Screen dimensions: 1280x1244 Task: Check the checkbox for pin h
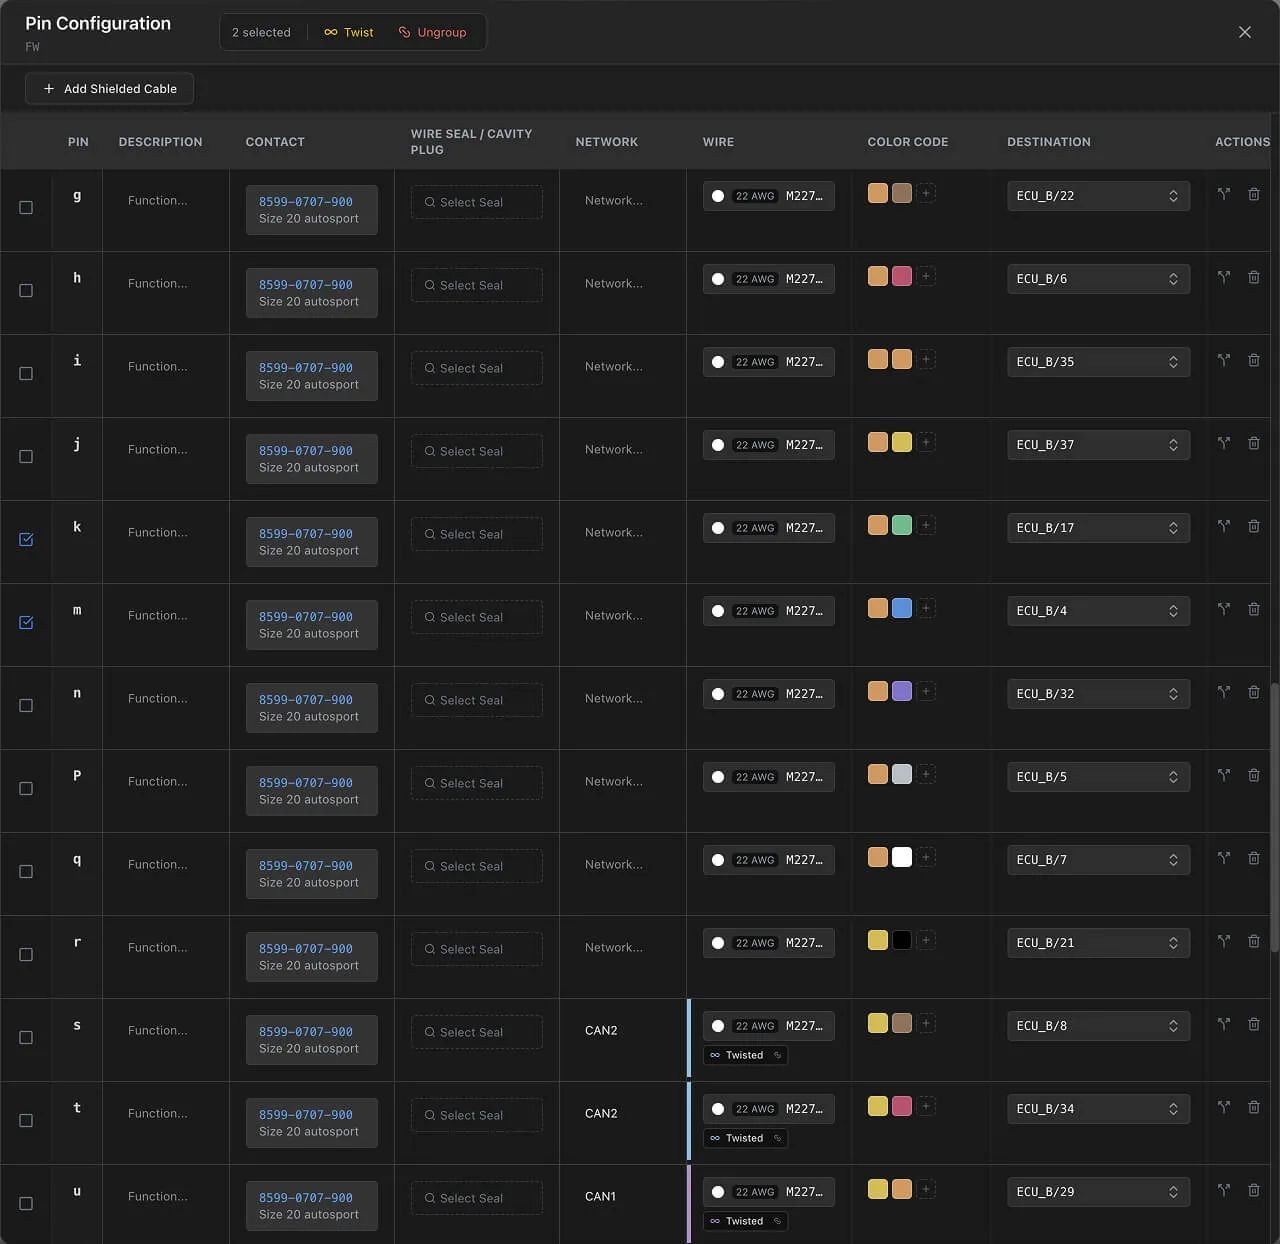point(26,291)
